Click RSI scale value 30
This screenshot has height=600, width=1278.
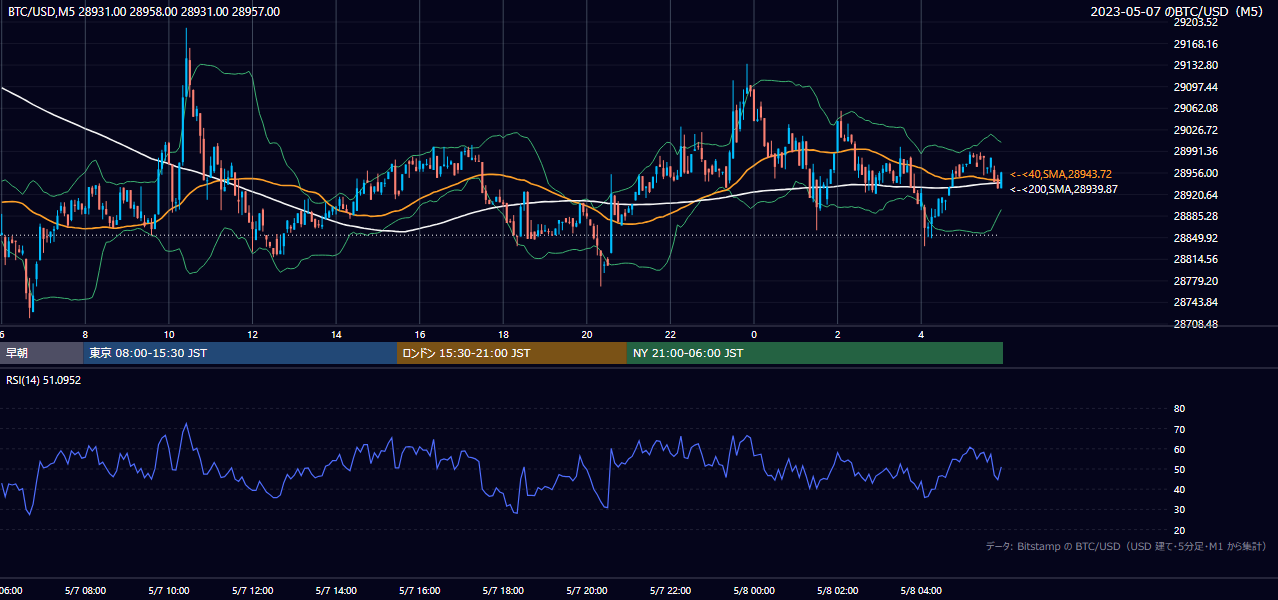(x=1179, y=510)
